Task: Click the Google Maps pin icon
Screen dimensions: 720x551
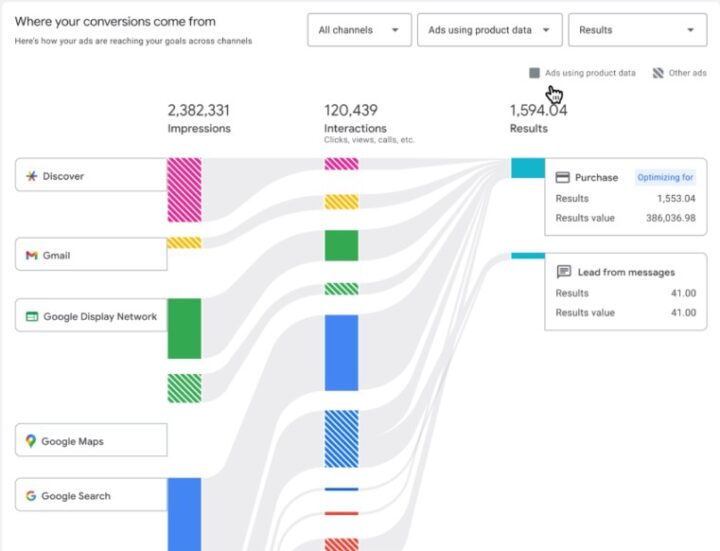Action: point(31,441)
